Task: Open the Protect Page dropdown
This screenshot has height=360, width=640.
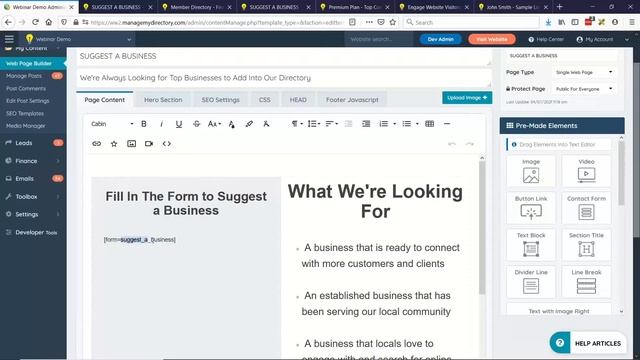Action: 584,89
